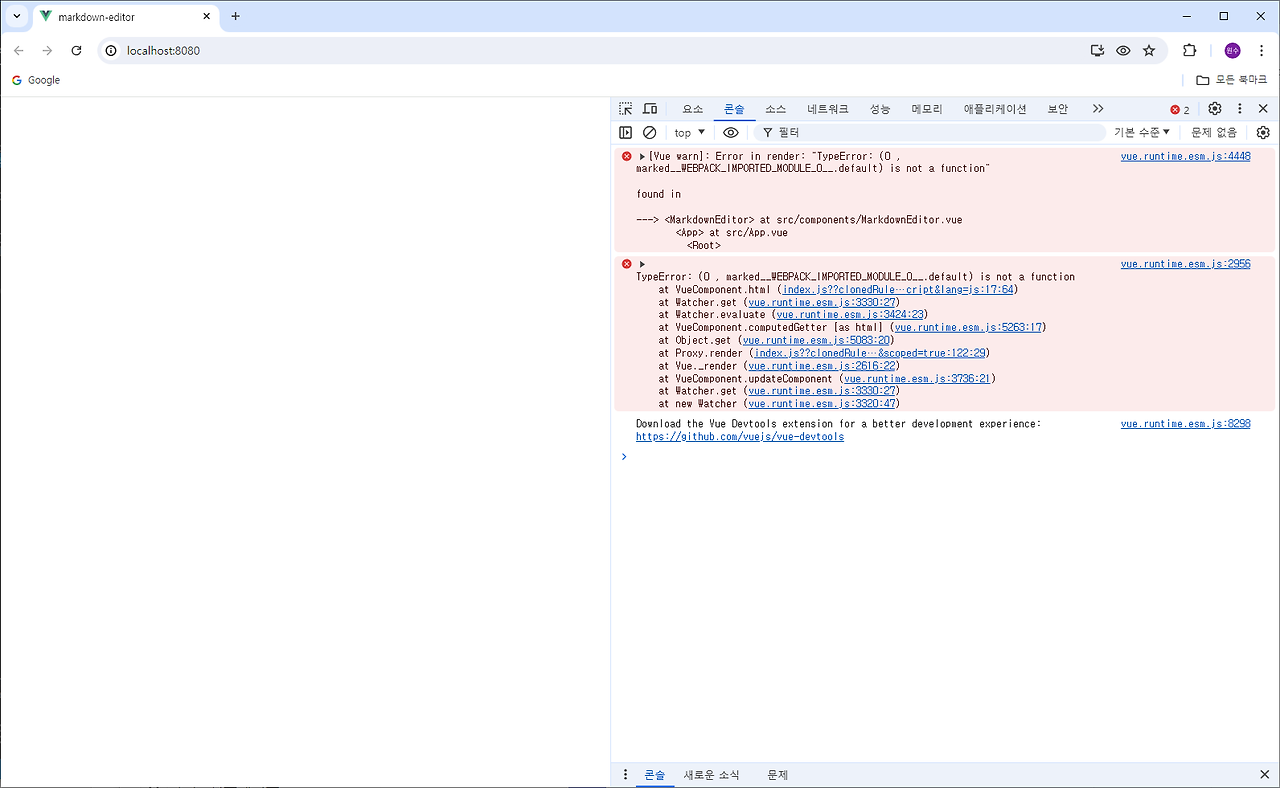The height and width of the screenshot is (788, 1280).
Task: Select the 콘솔 tab in top bar
Action: (x=734, y=109)
